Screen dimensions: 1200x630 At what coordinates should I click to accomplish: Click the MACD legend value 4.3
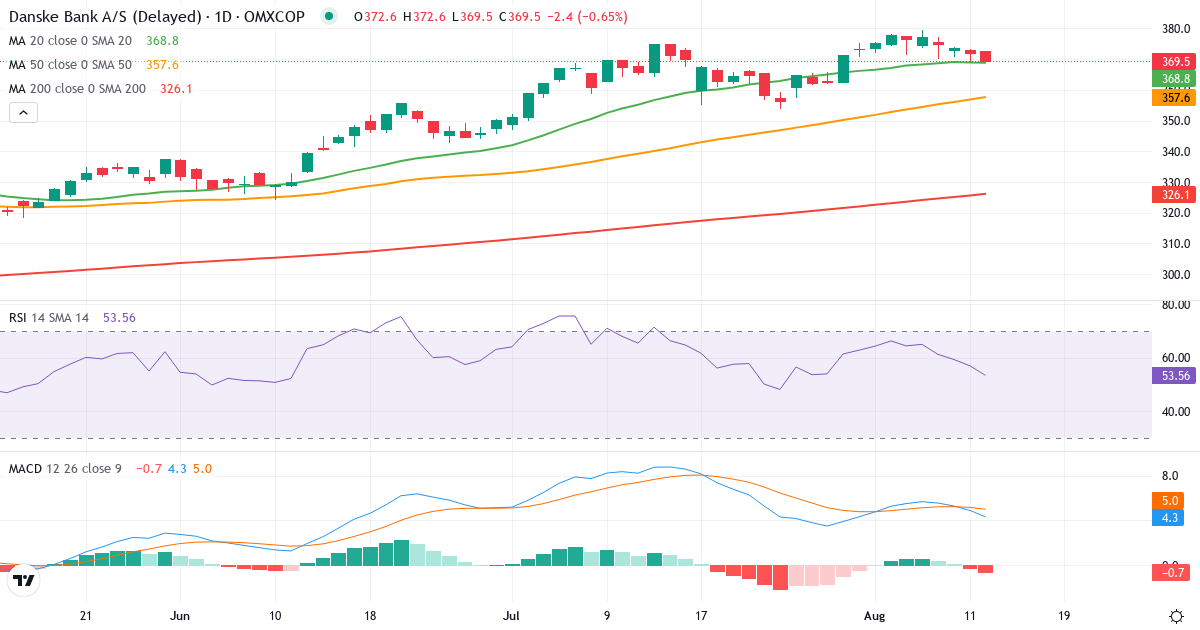point(176,468)
